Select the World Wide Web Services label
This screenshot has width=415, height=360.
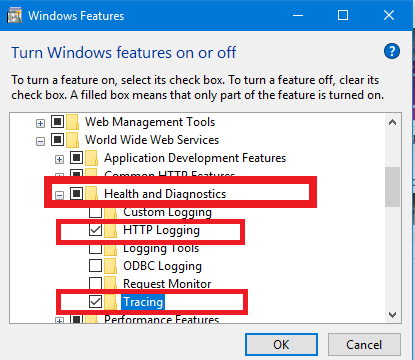pos(152,140)
